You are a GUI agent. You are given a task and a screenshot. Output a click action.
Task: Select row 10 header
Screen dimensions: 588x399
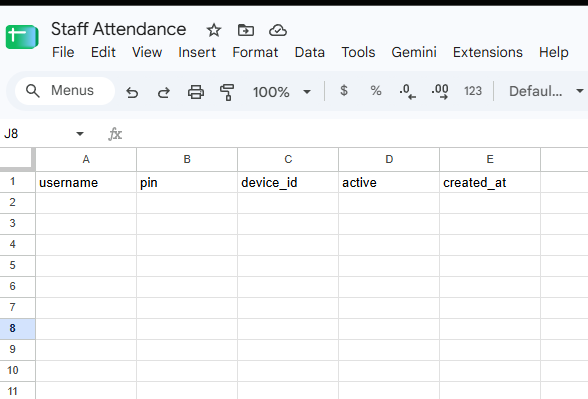pos(17,371)
